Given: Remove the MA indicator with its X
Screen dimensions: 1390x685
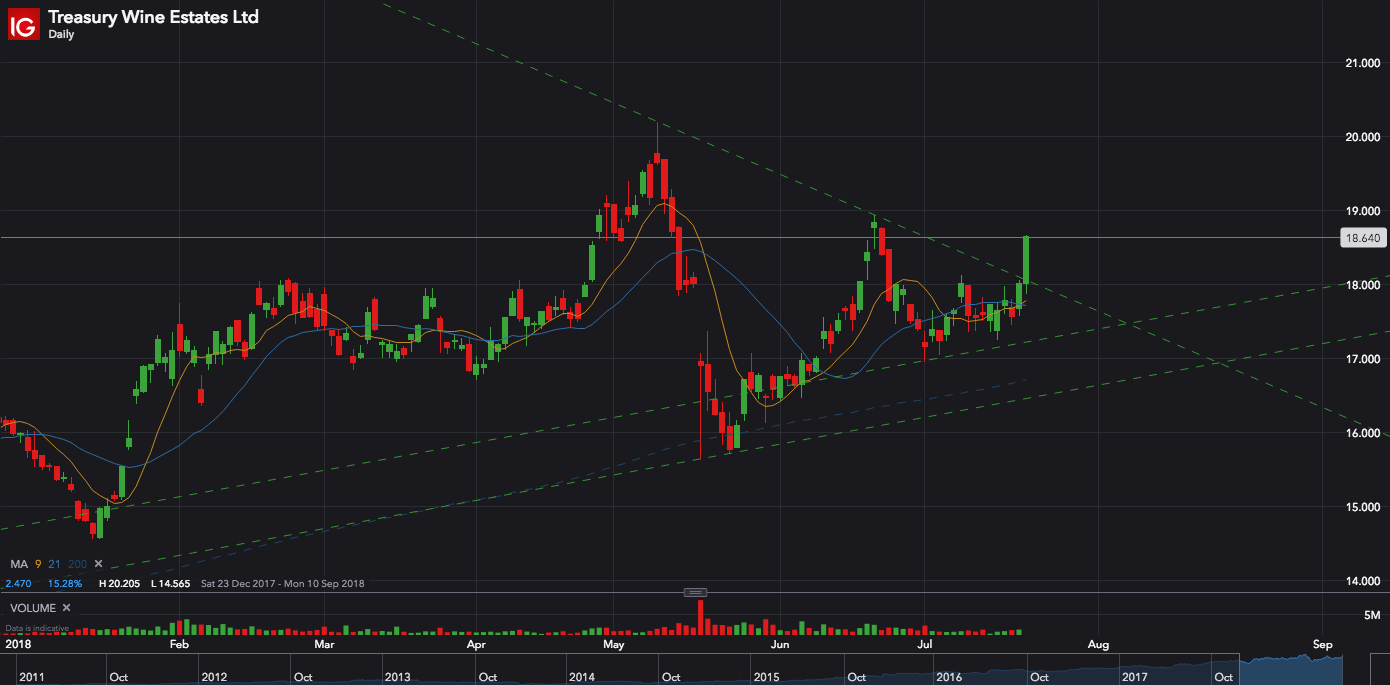Looking at the screenshot, I should (x=98, y=564).
